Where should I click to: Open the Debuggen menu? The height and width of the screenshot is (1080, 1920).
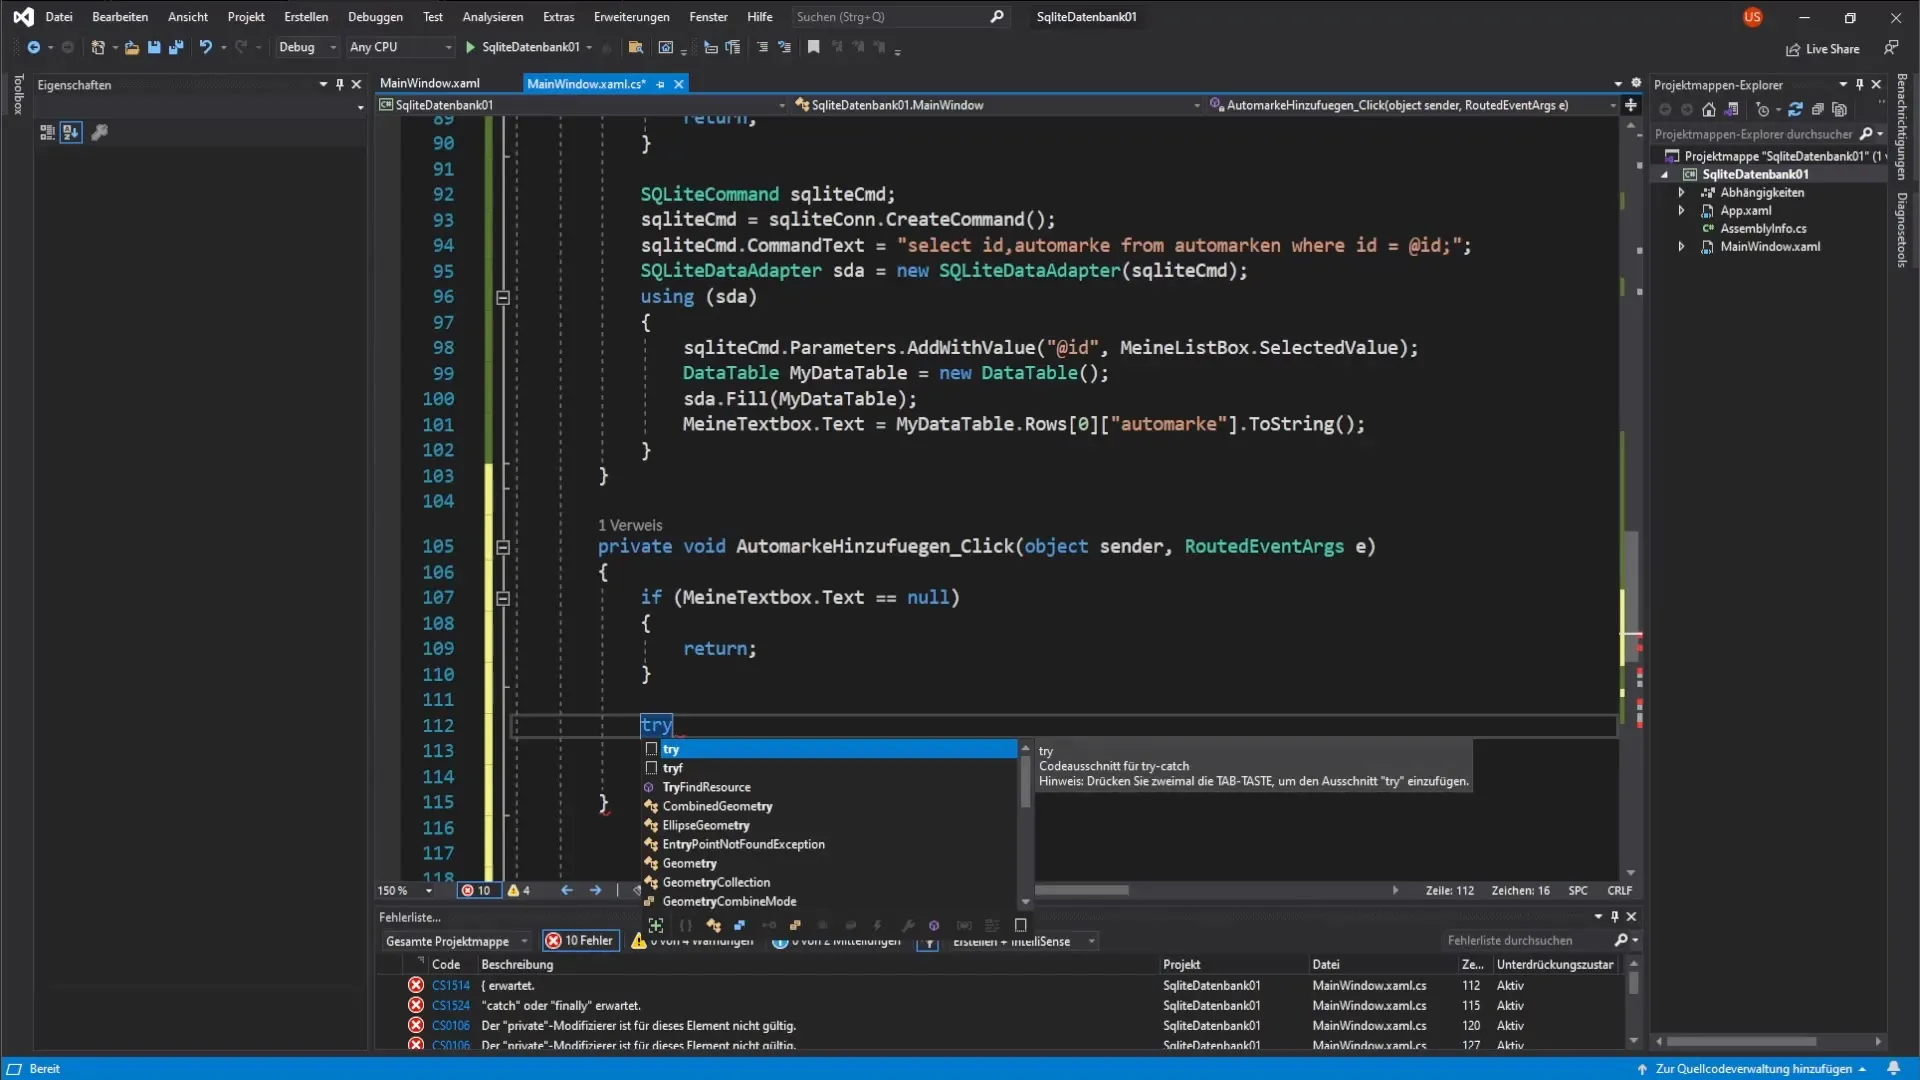(x=375, y=17)
